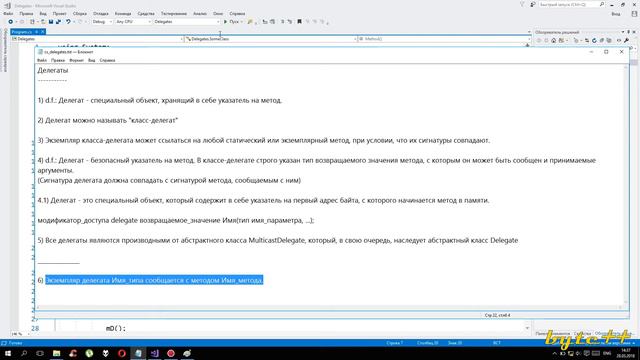Click the highlighted line 6 text in Notepad
The height and width of the screenshot is (360, 640).
pos(154,280)
